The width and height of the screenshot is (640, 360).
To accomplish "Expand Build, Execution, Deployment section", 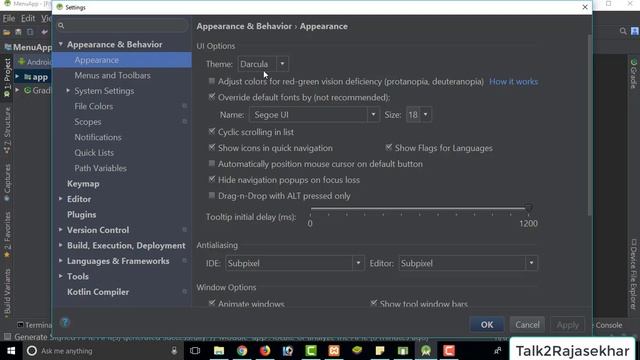I will [60, 245].
